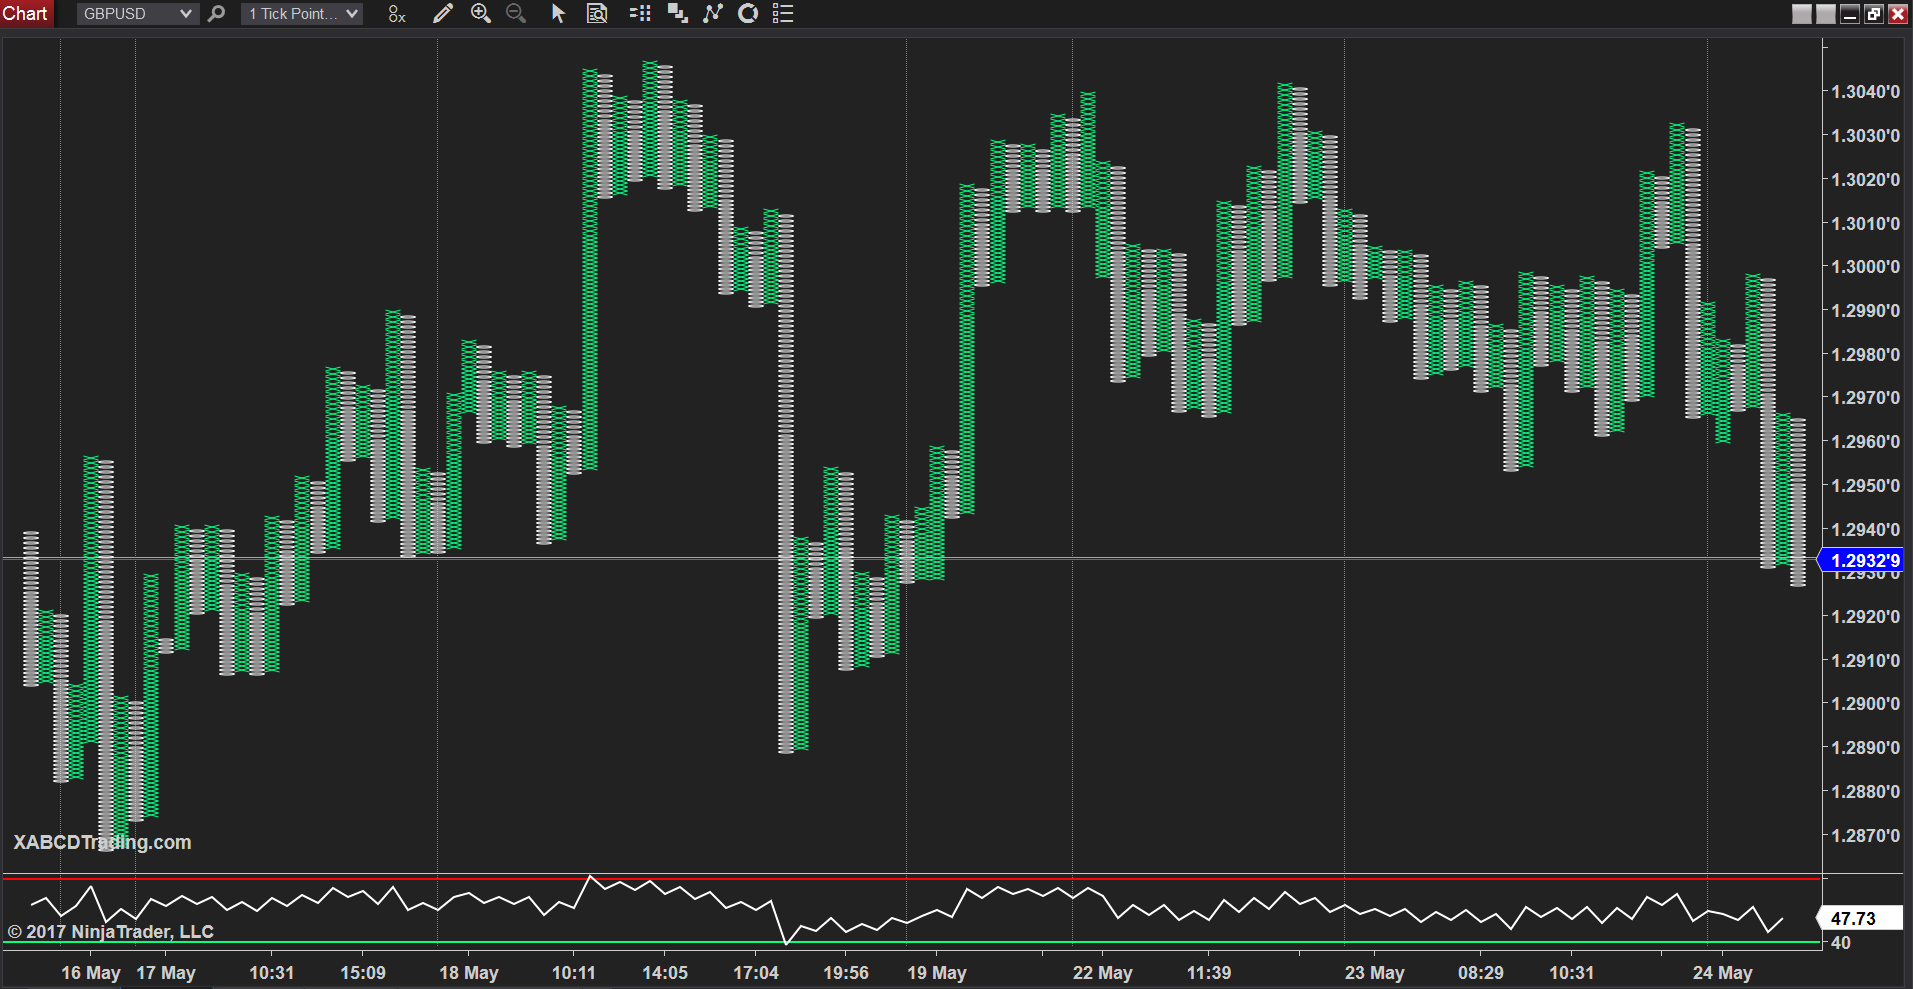Viewport: 1913px width, 989px height.
Task: Open the bar type settings icon
Action: click(397, 14)
